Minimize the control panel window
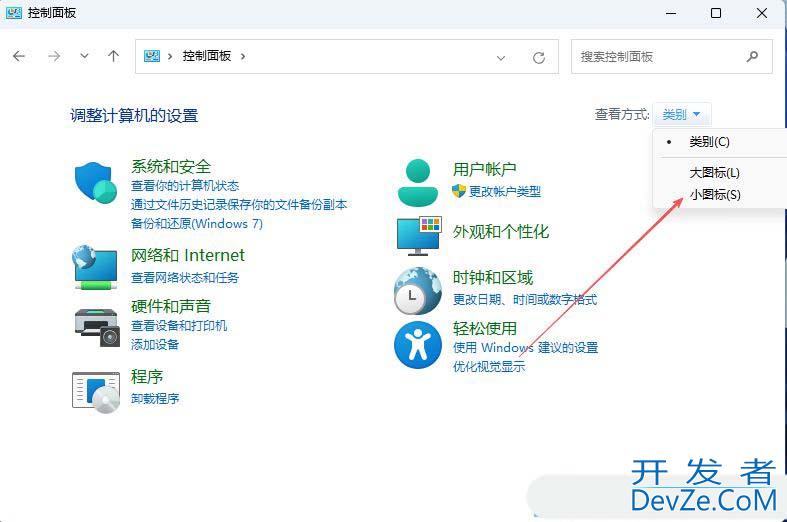787x522 pixels. 671,14
